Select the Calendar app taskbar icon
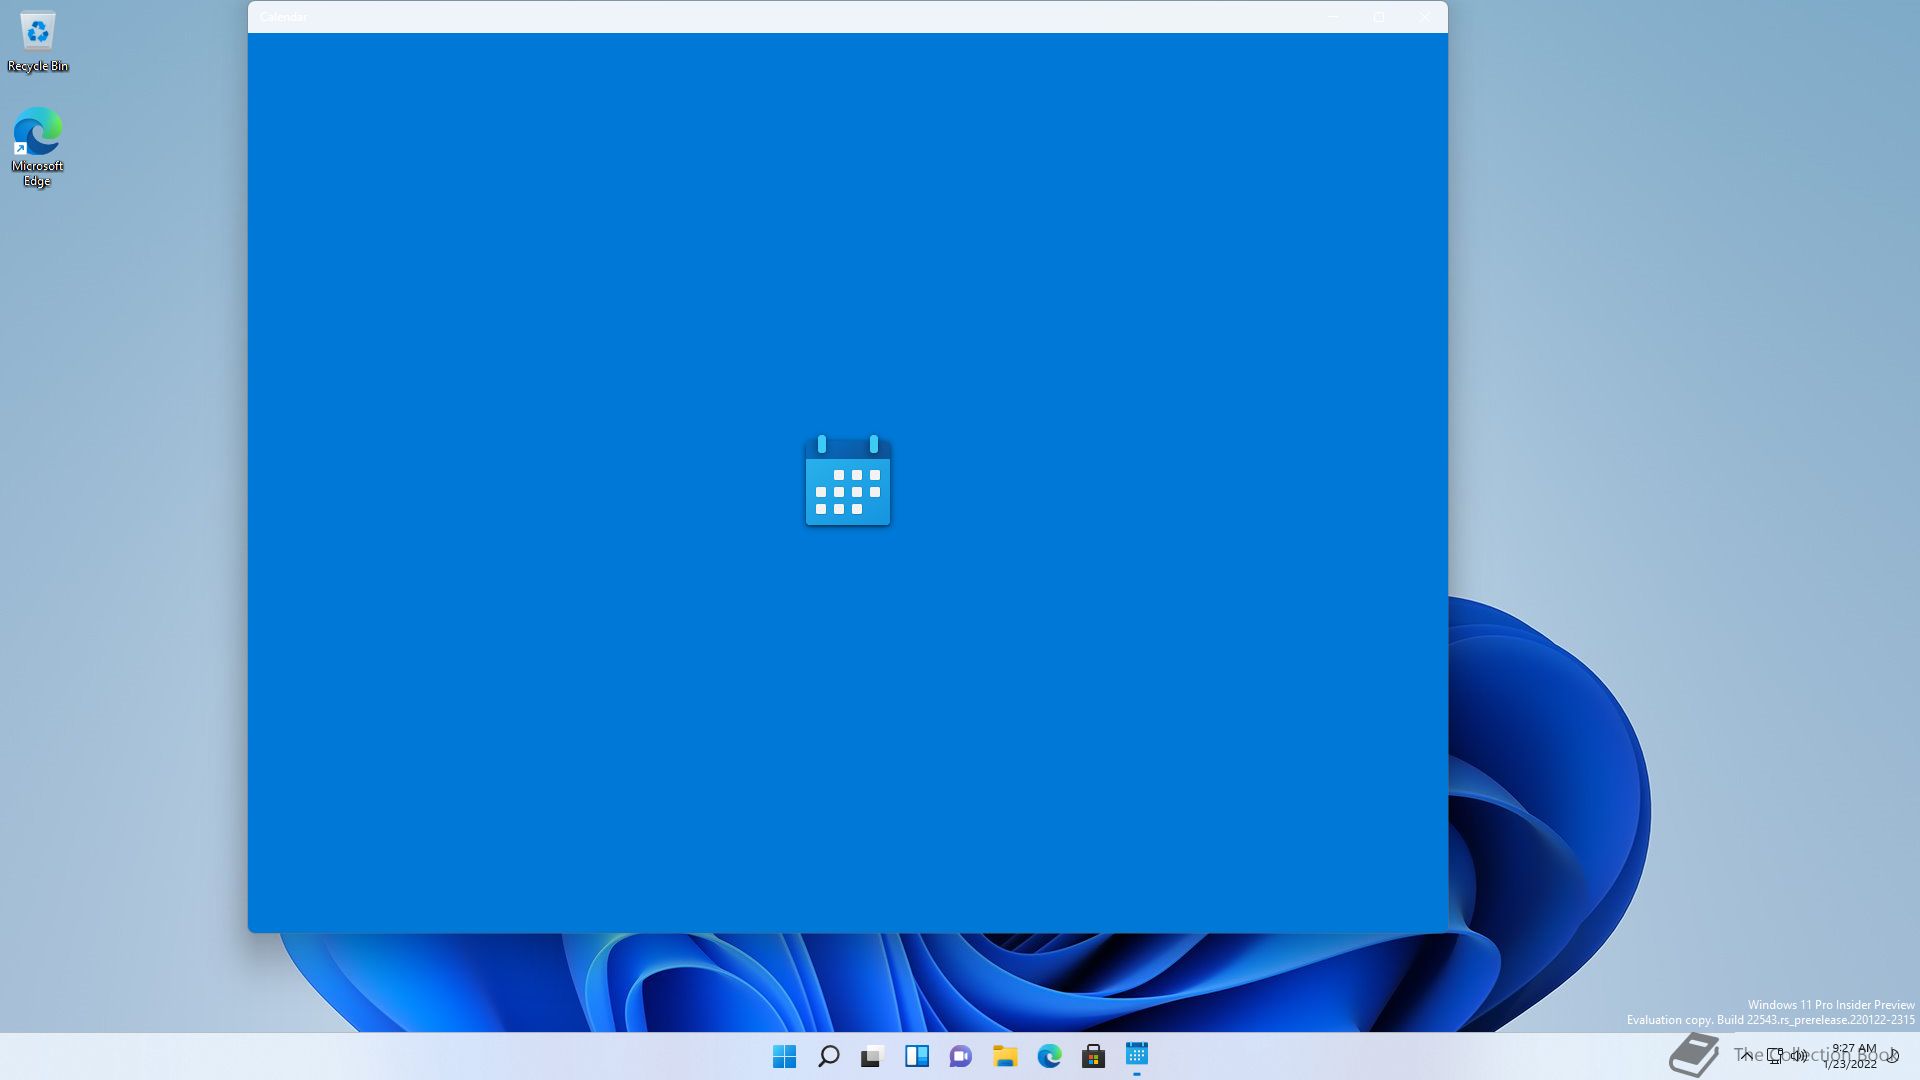 coord(1138,1056)
